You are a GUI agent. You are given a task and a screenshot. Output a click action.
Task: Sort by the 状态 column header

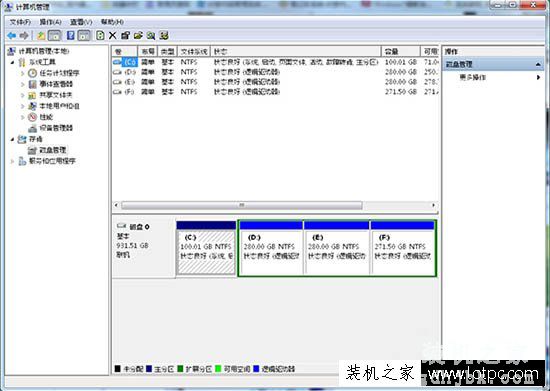pyautogui.click(x=295, y=52)
